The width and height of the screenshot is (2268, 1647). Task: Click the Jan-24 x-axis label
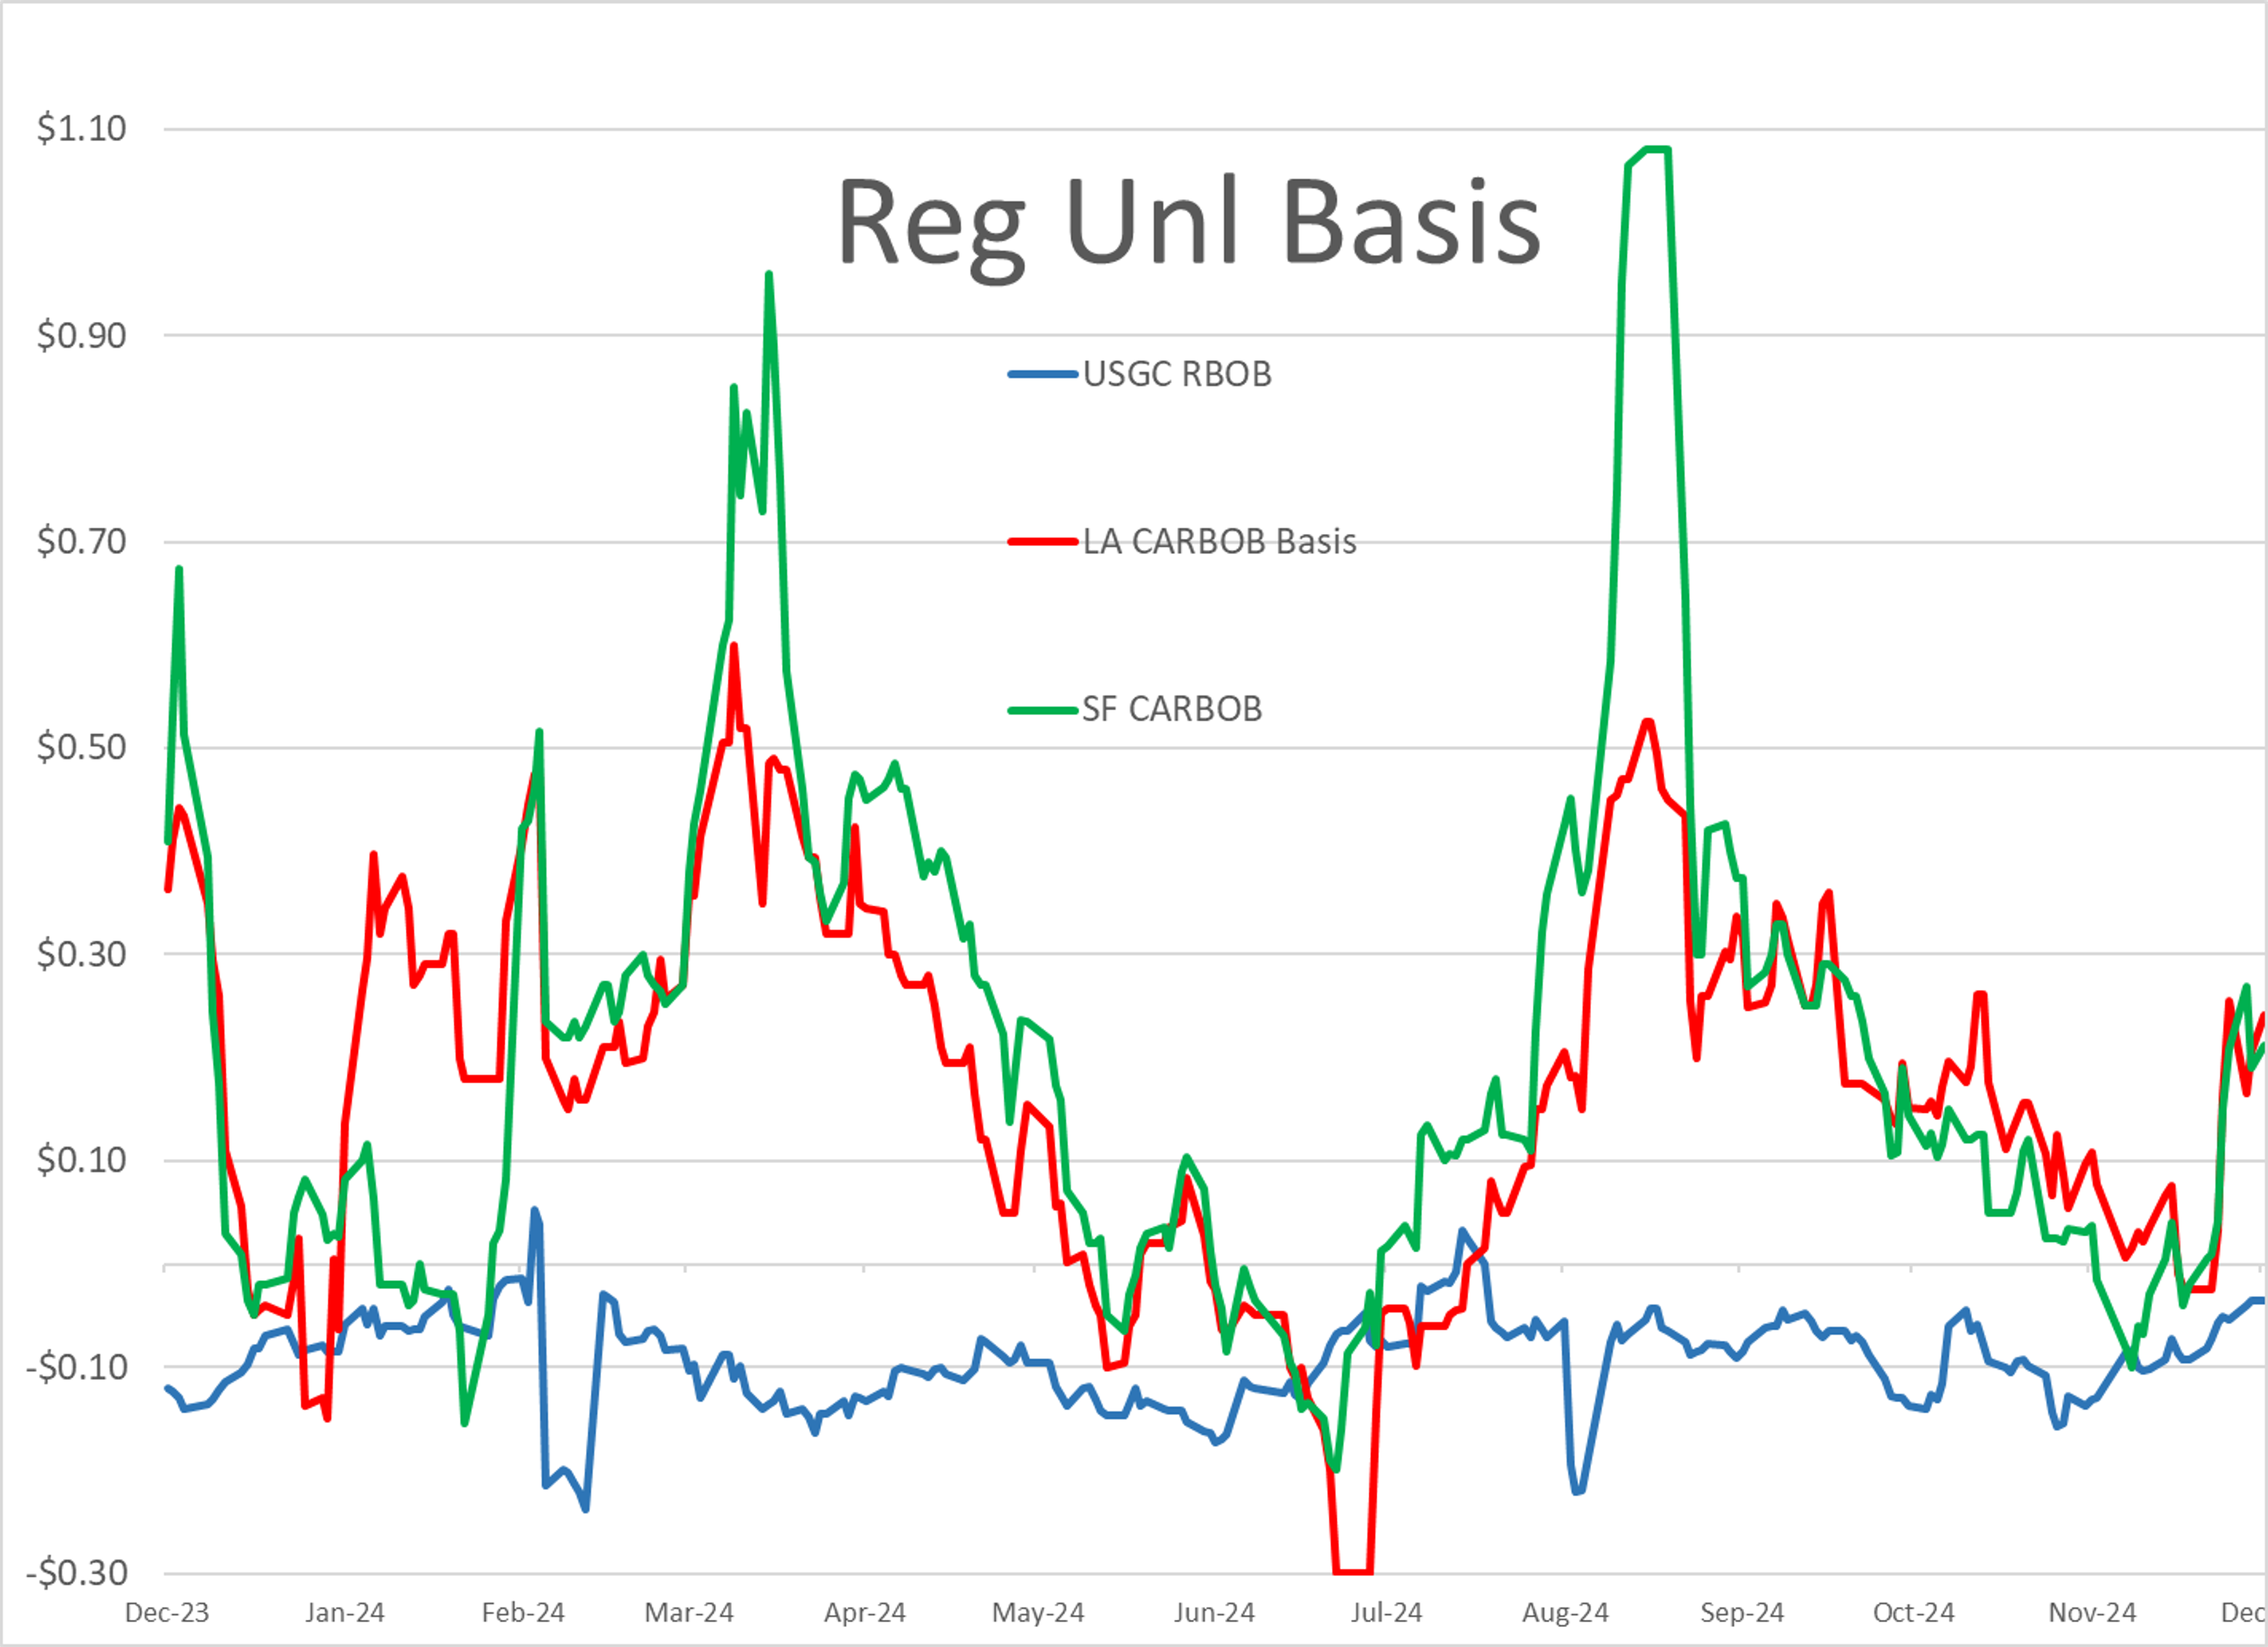(x=345, y=1613)
